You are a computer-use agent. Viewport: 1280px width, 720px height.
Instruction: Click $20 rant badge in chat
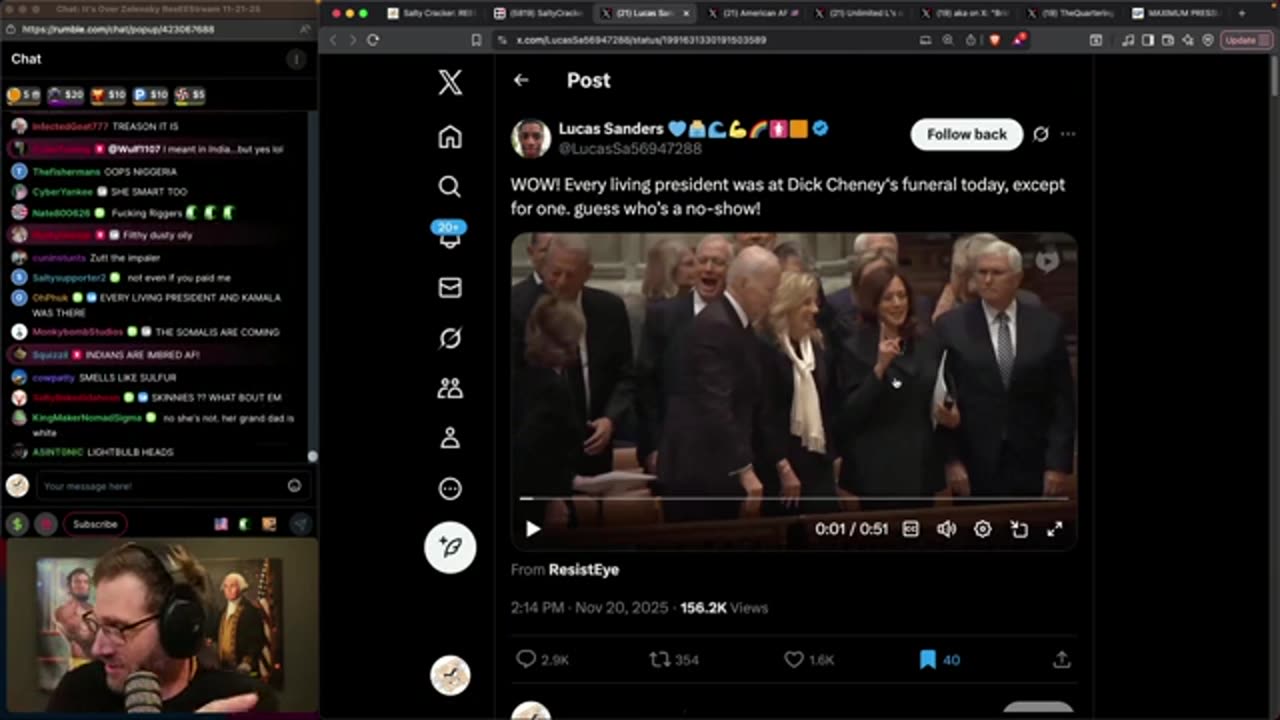pos(66,95)
